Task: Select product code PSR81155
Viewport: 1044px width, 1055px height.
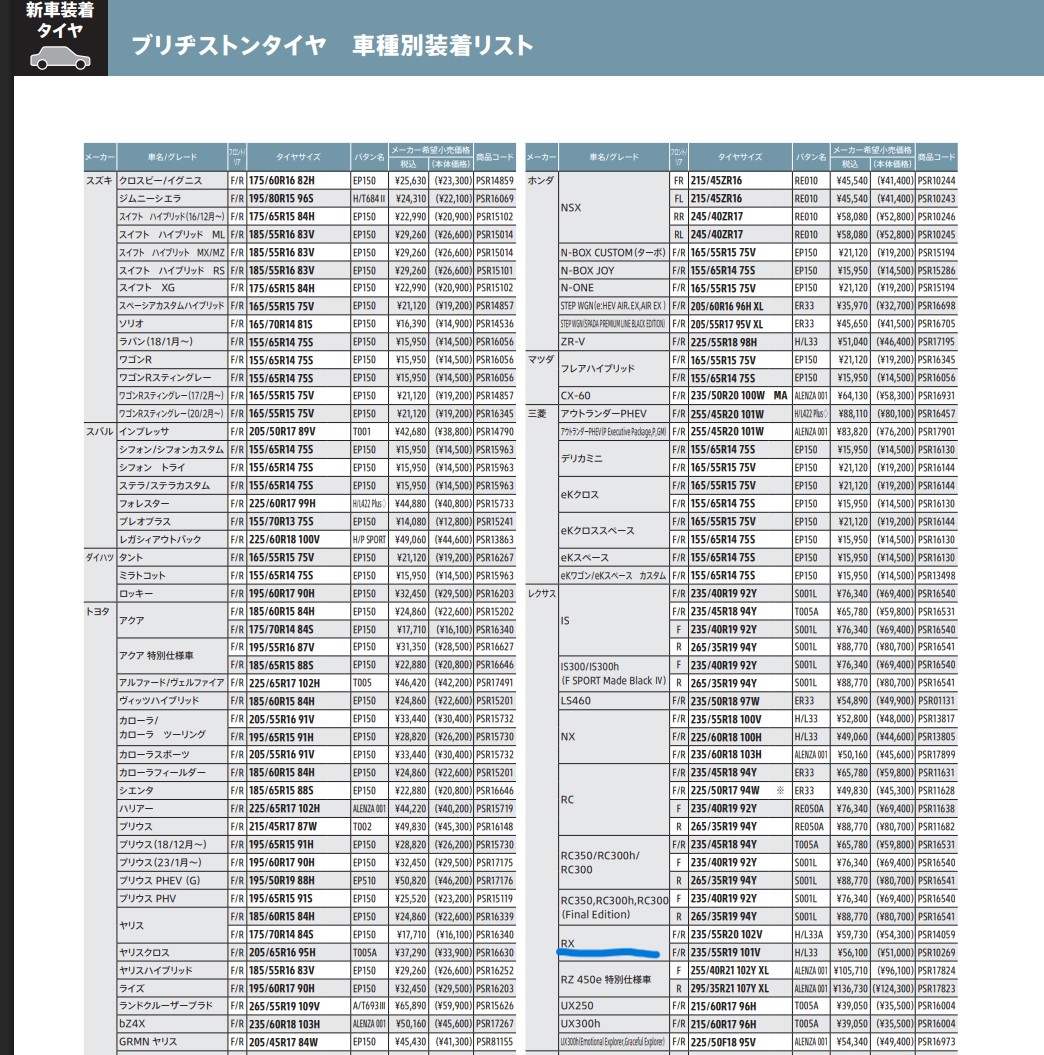Action: pos(494,1042)
